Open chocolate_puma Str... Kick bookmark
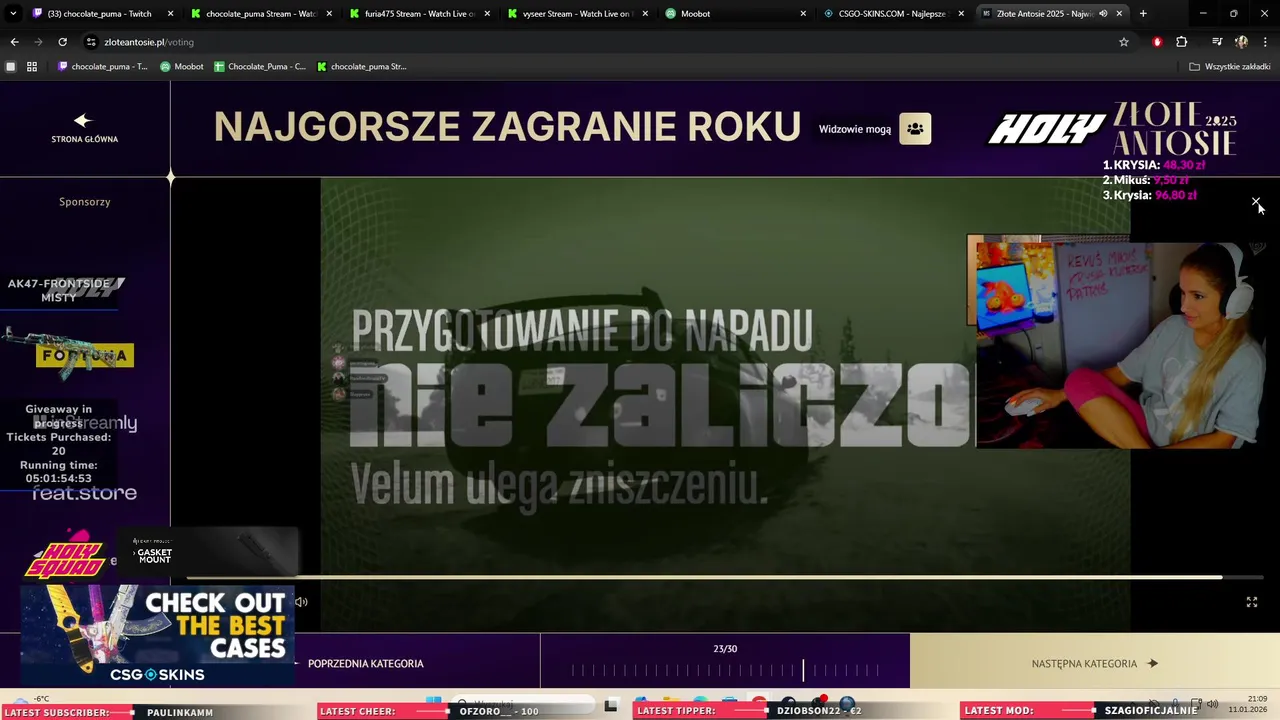 tap(362, 67)
